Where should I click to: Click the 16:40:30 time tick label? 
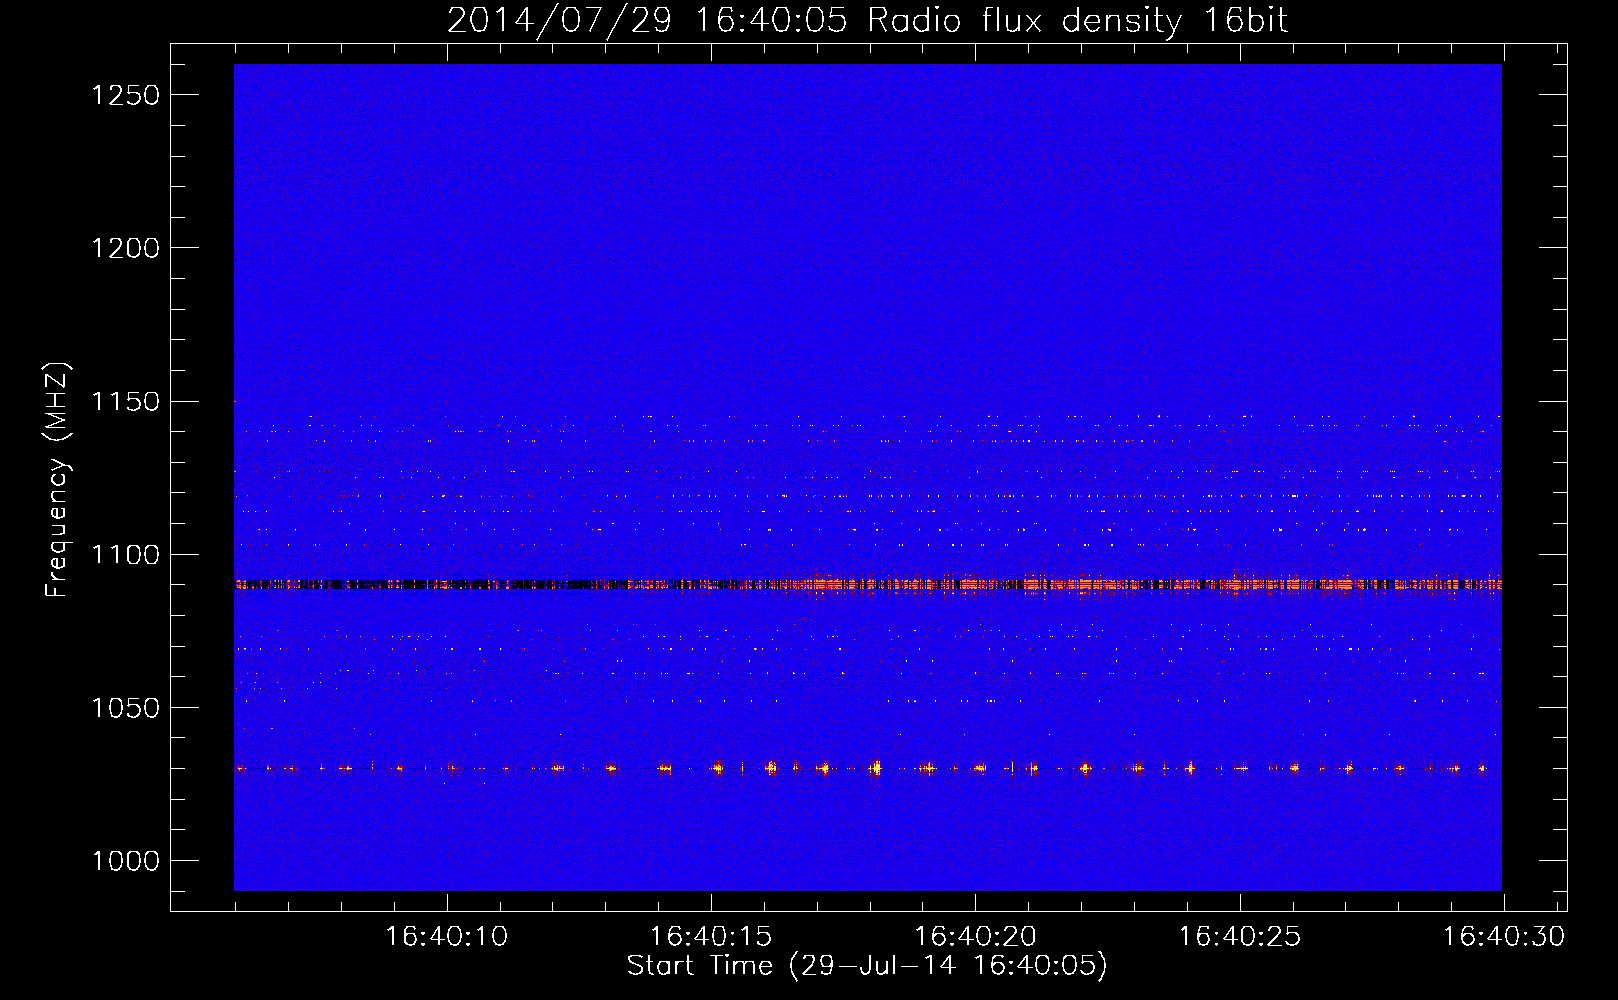coord(1504,937)
